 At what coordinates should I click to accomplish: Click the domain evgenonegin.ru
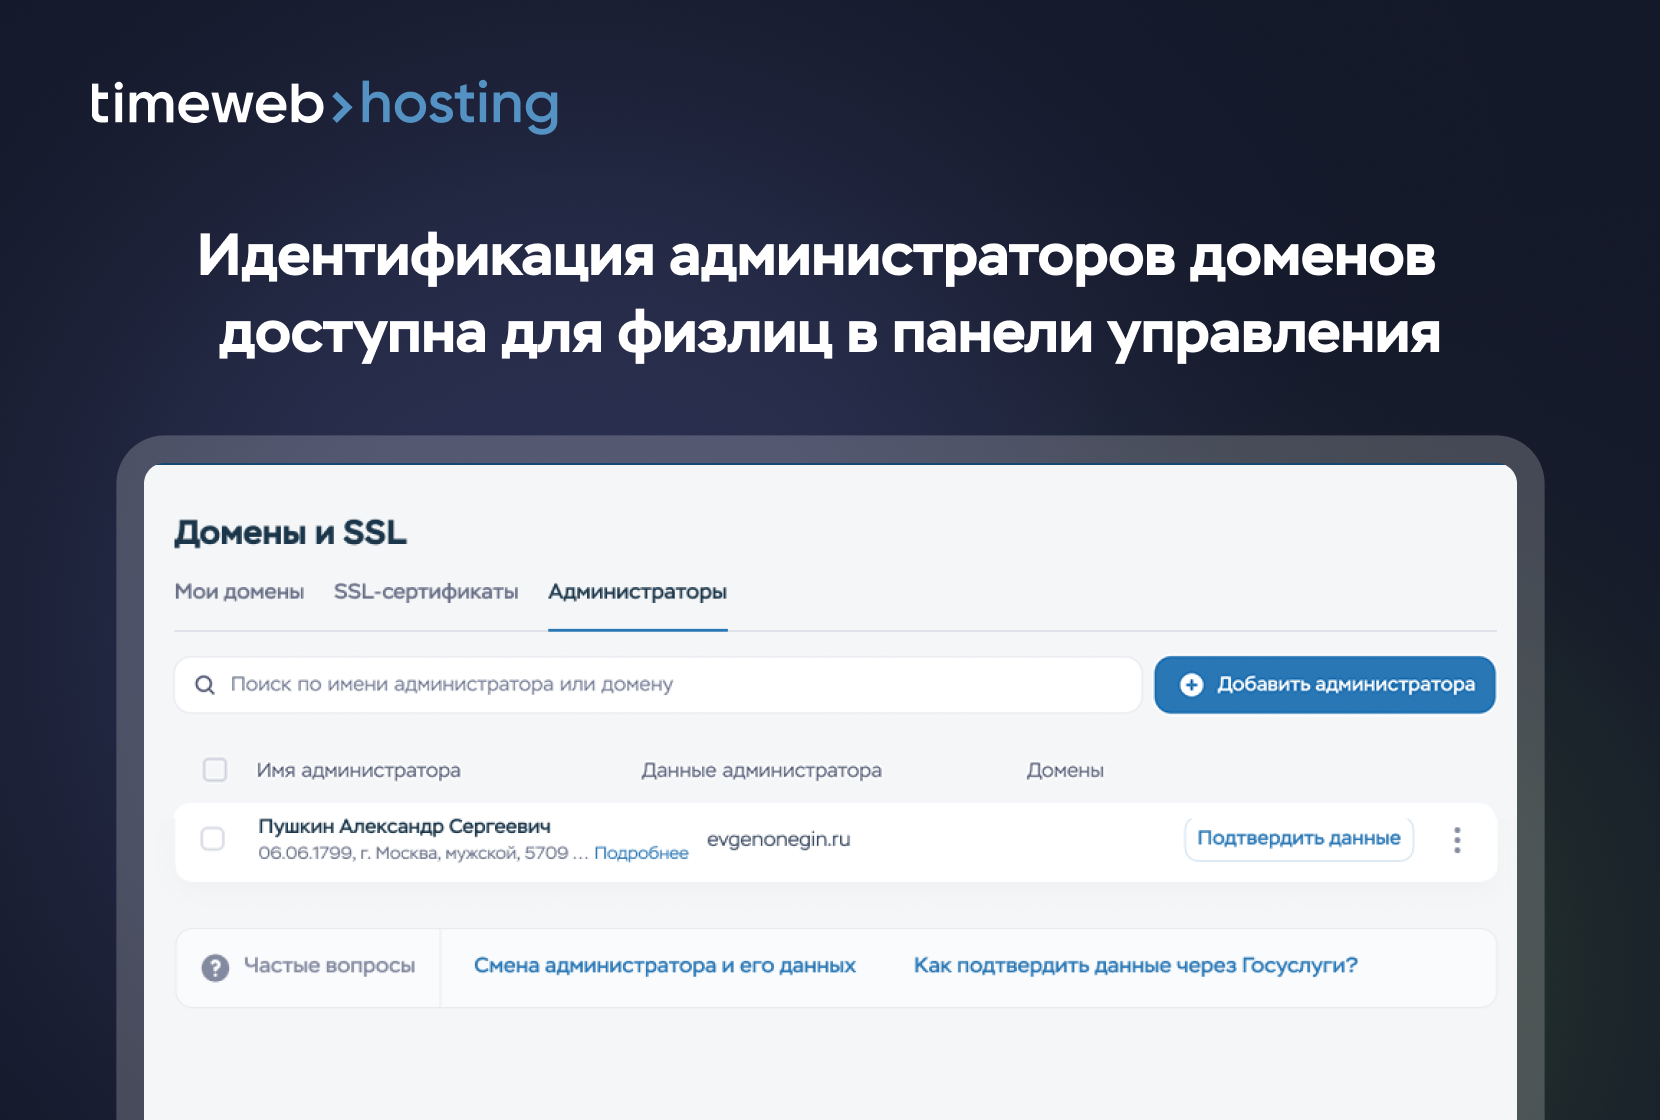(778, 839)
